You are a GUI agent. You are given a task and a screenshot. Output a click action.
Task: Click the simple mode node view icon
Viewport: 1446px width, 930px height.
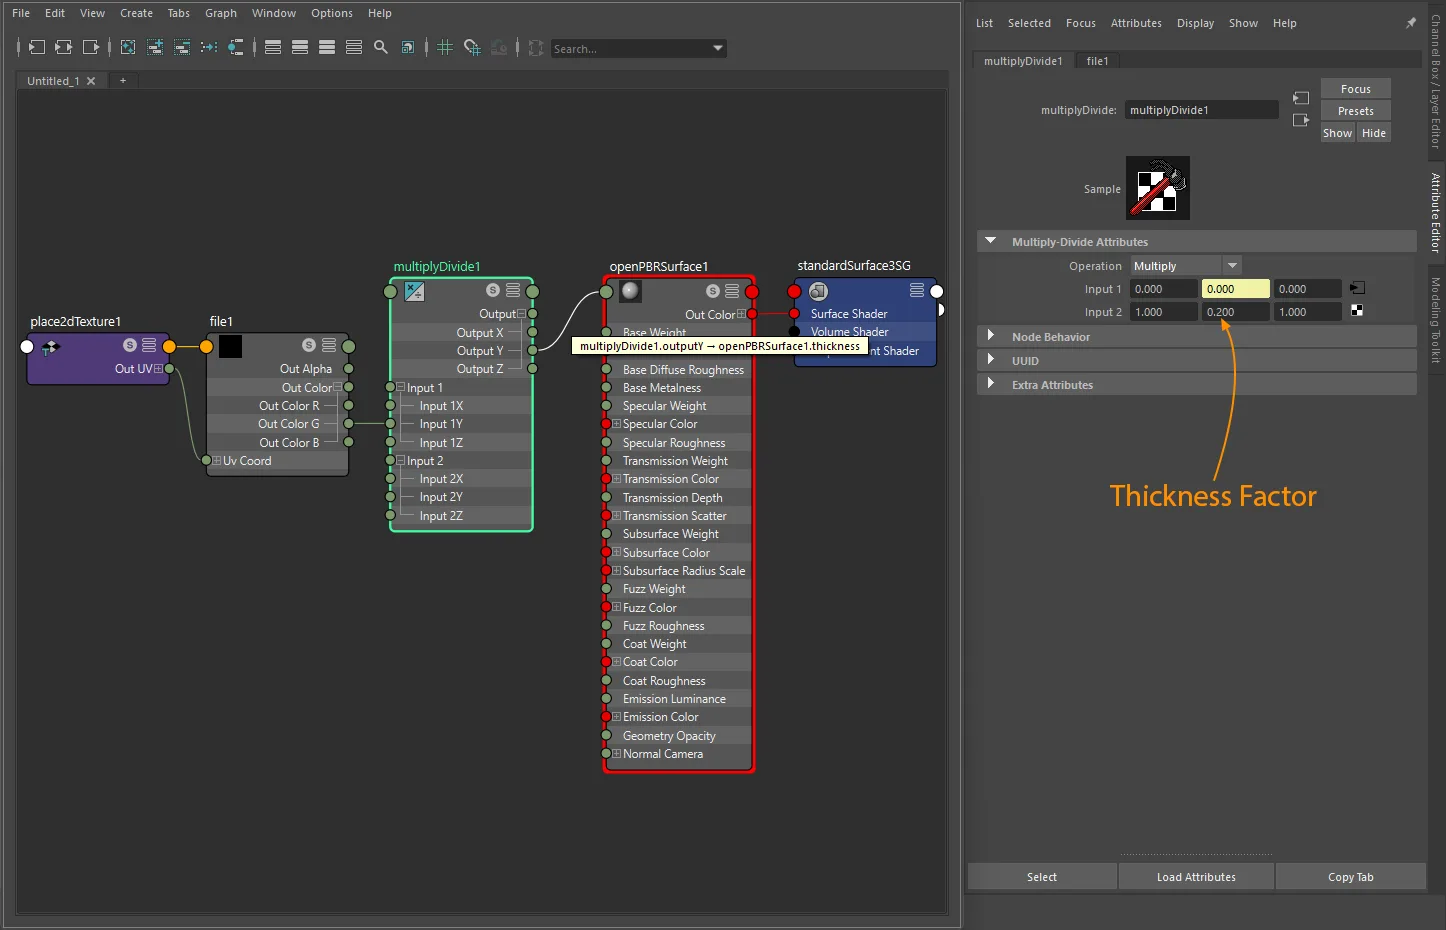click(273, 47)
